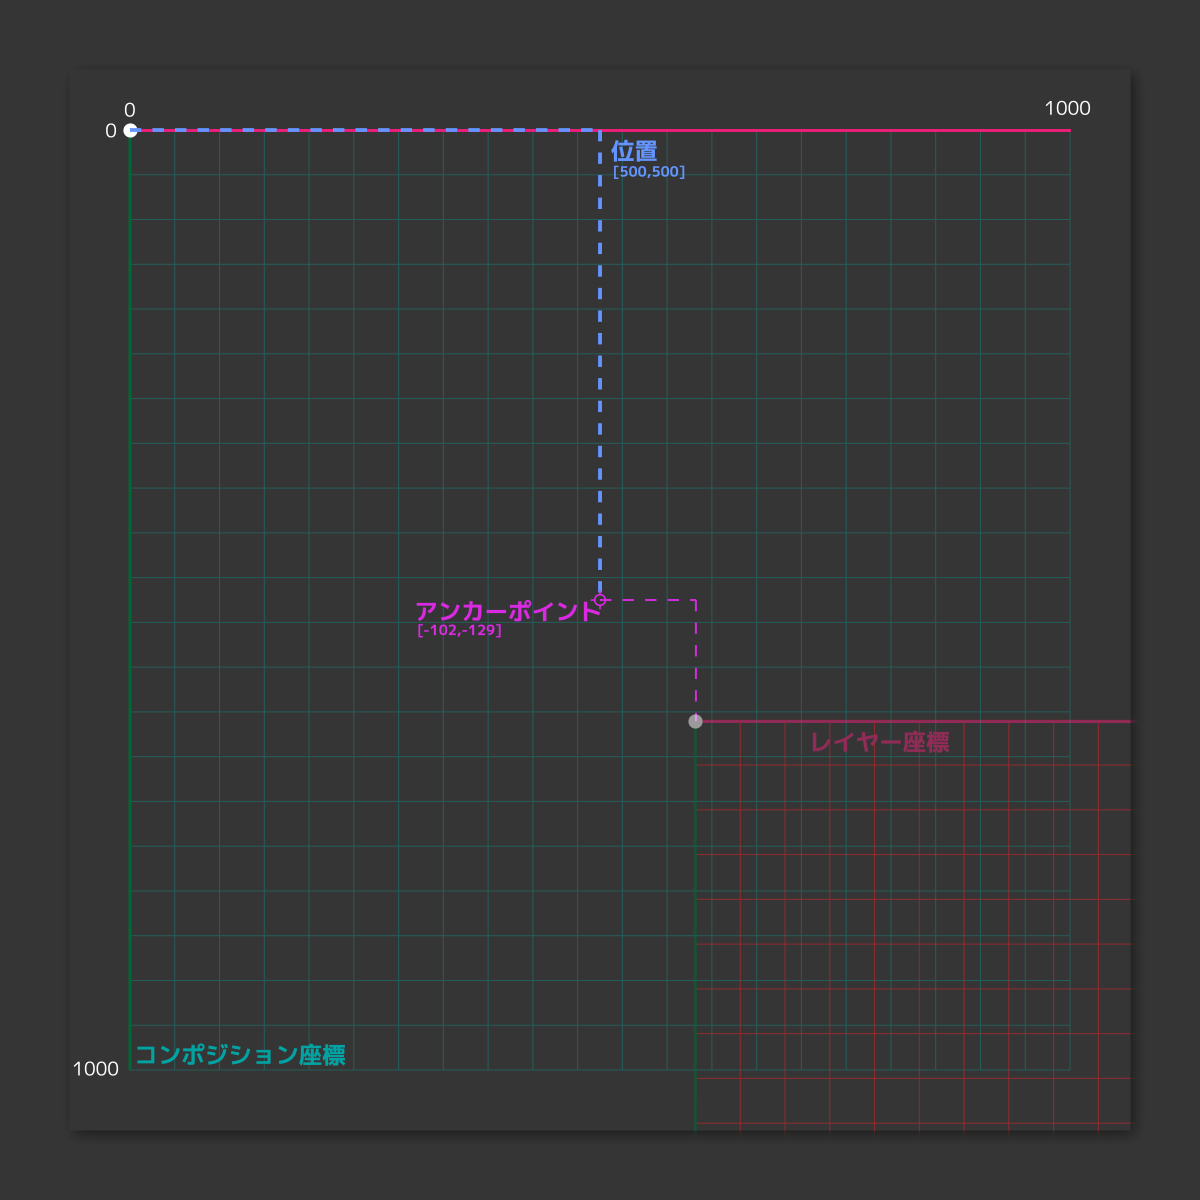Click the 0 label left of origin
This screenshot has height=1200, width=1200.
point(111,131)
